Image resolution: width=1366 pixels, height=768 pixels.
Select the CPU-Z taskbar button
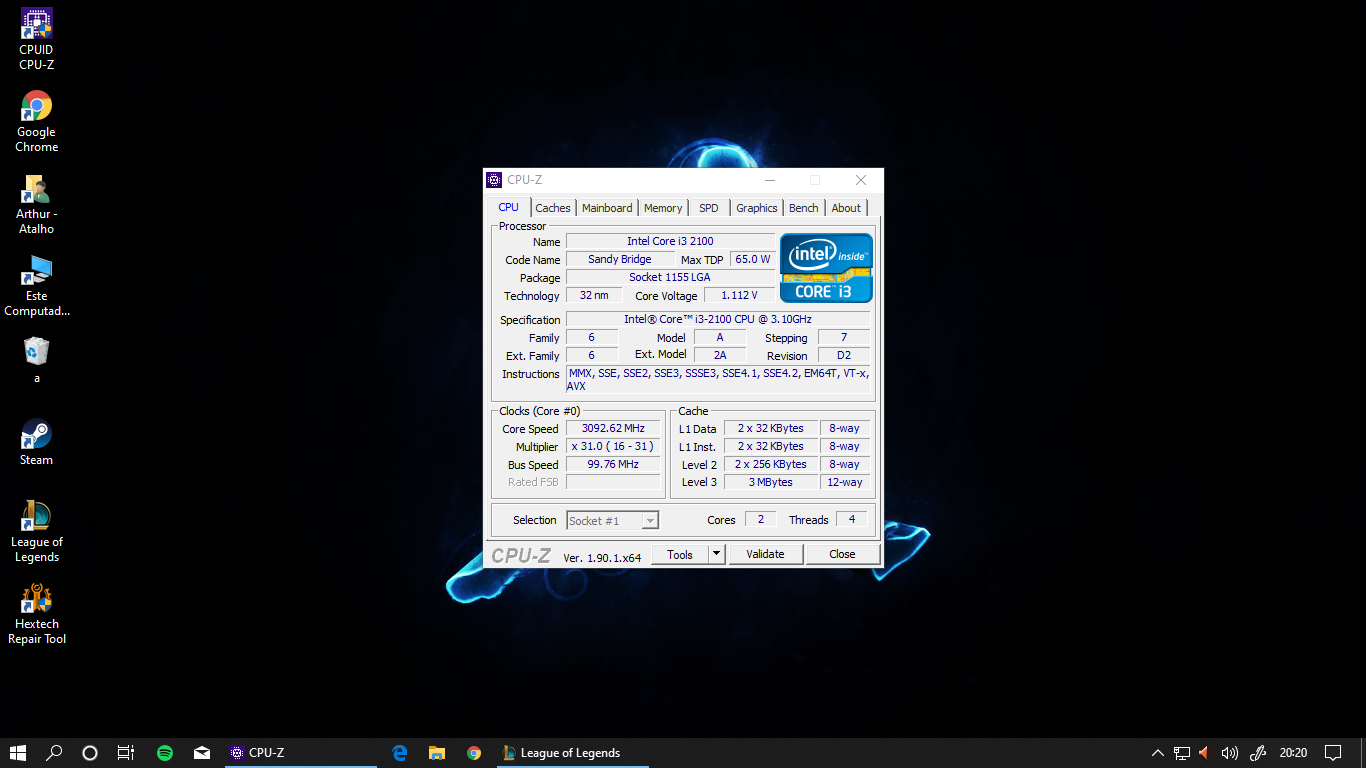[301, 753]
